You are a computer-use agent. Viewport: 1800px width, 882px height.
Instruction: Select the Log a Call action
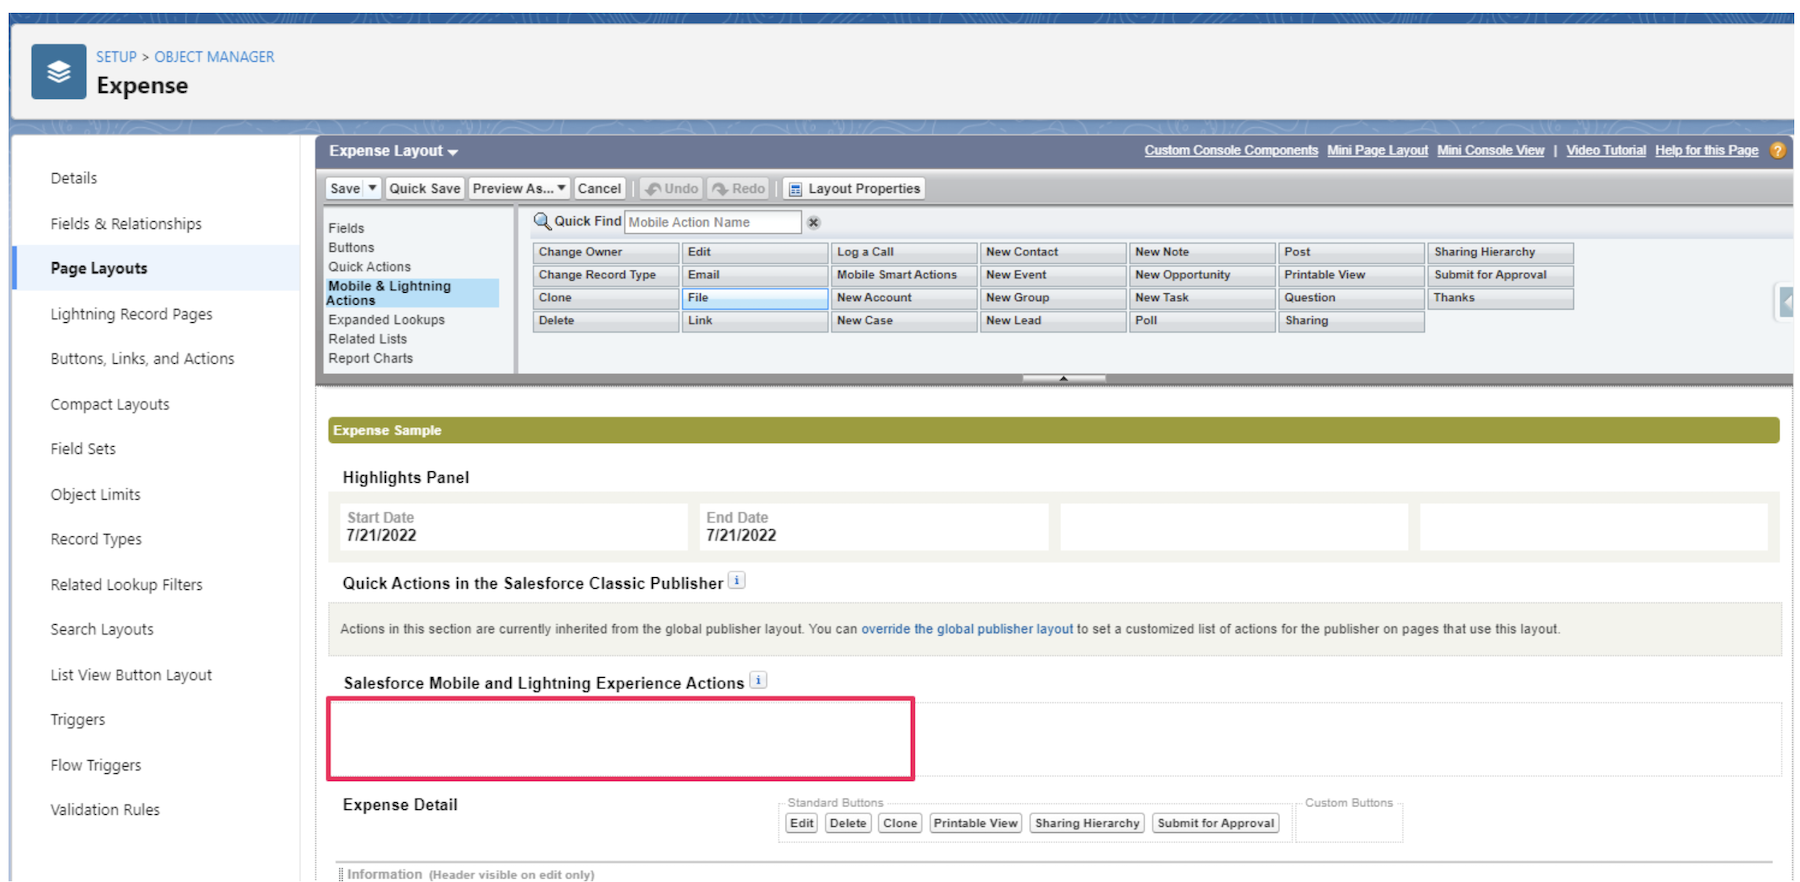click(x=904, y=252)
